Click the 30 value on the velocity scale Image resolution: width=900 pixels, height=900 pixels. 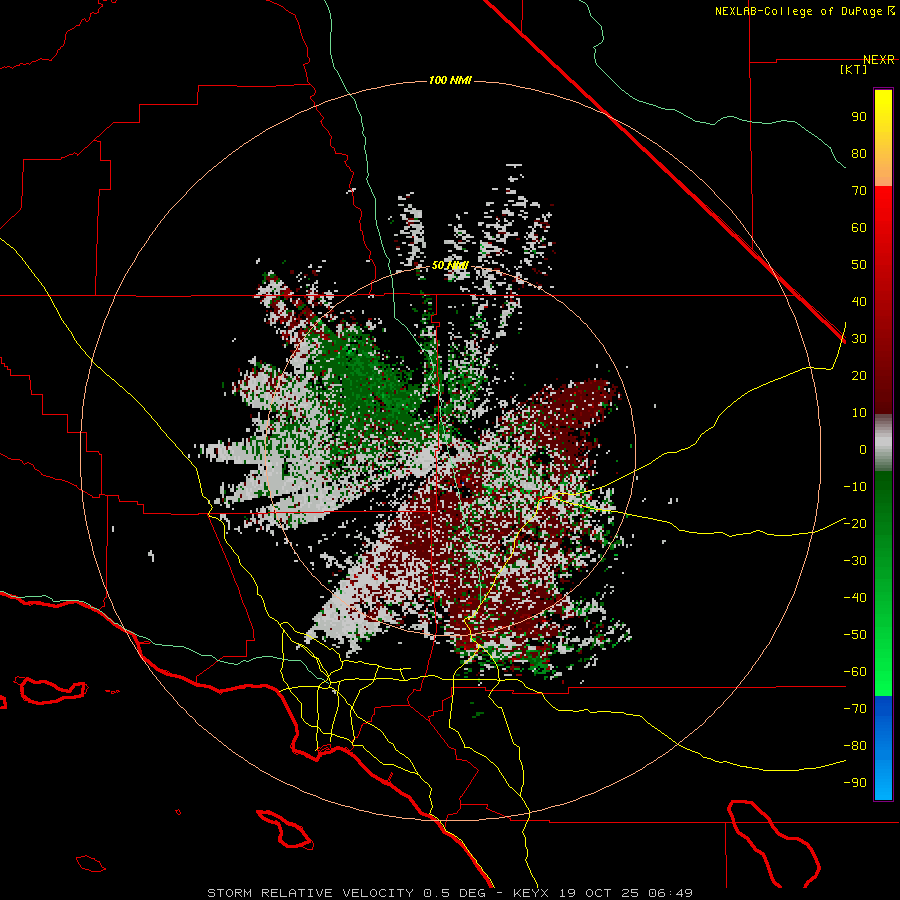[859, 339]
